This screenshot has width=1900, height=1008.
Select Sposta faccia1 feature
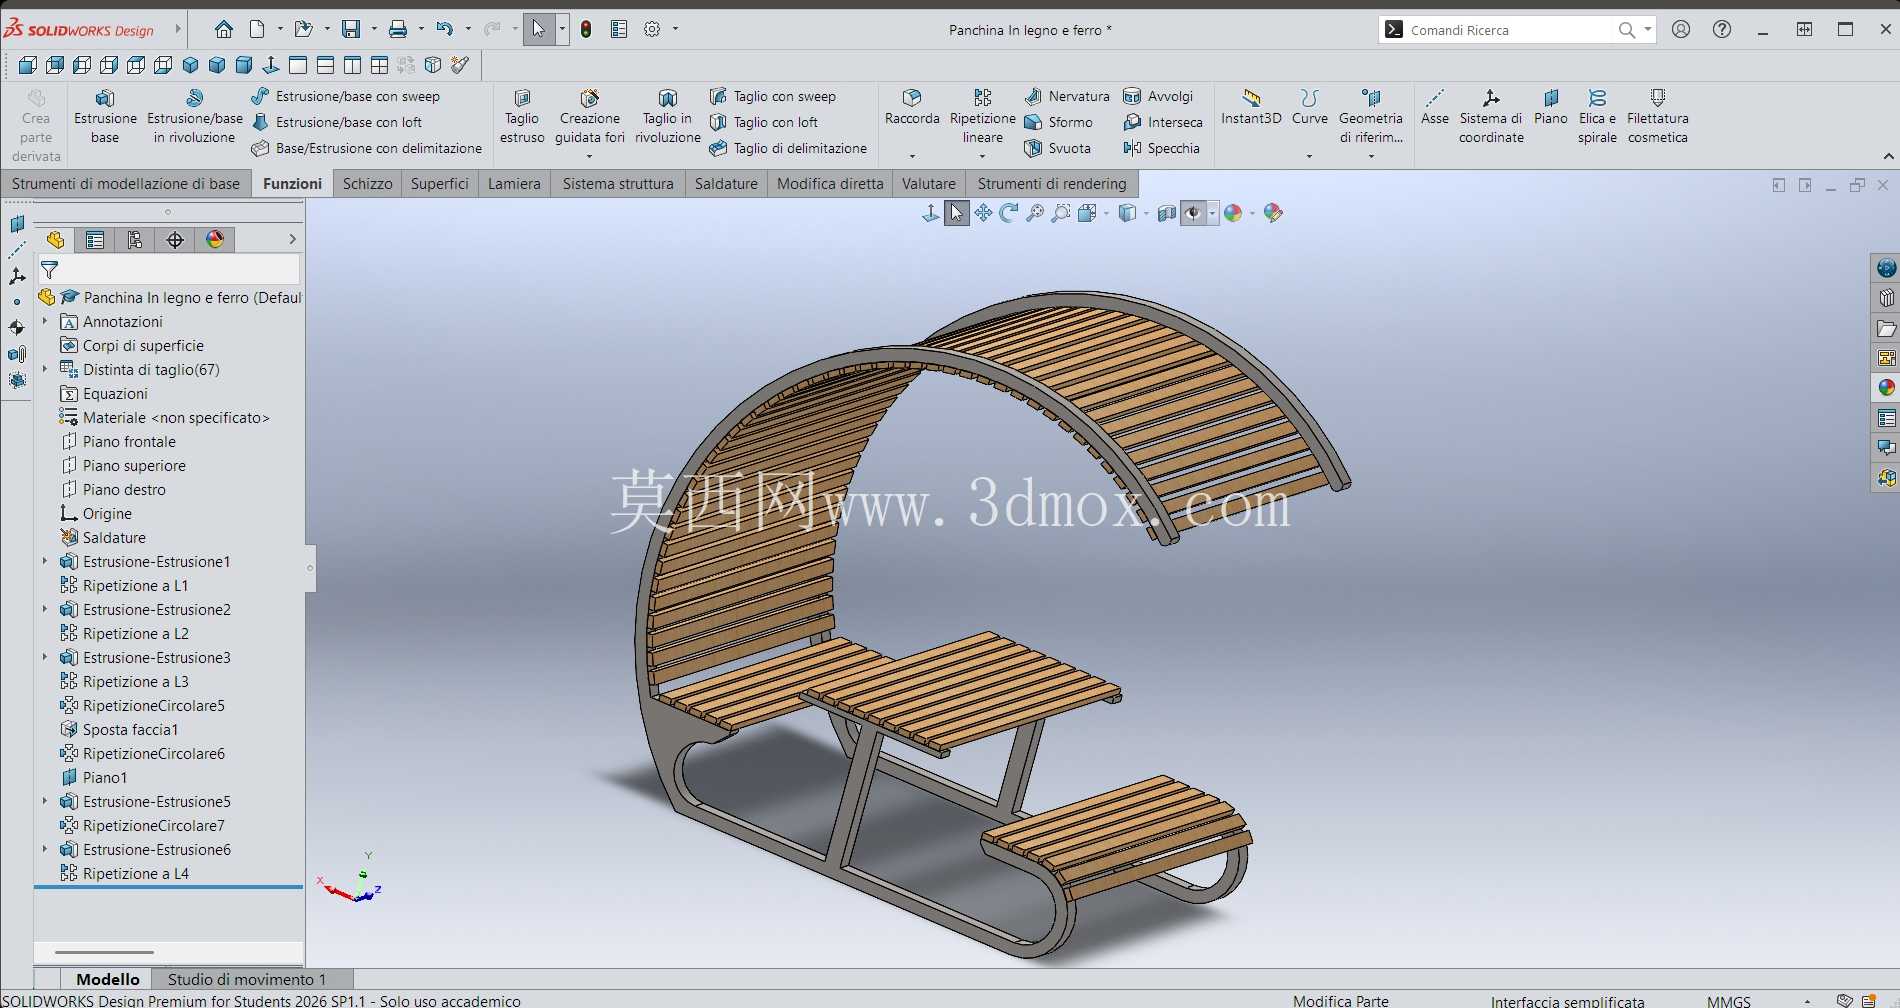click(x=130, y=729)
